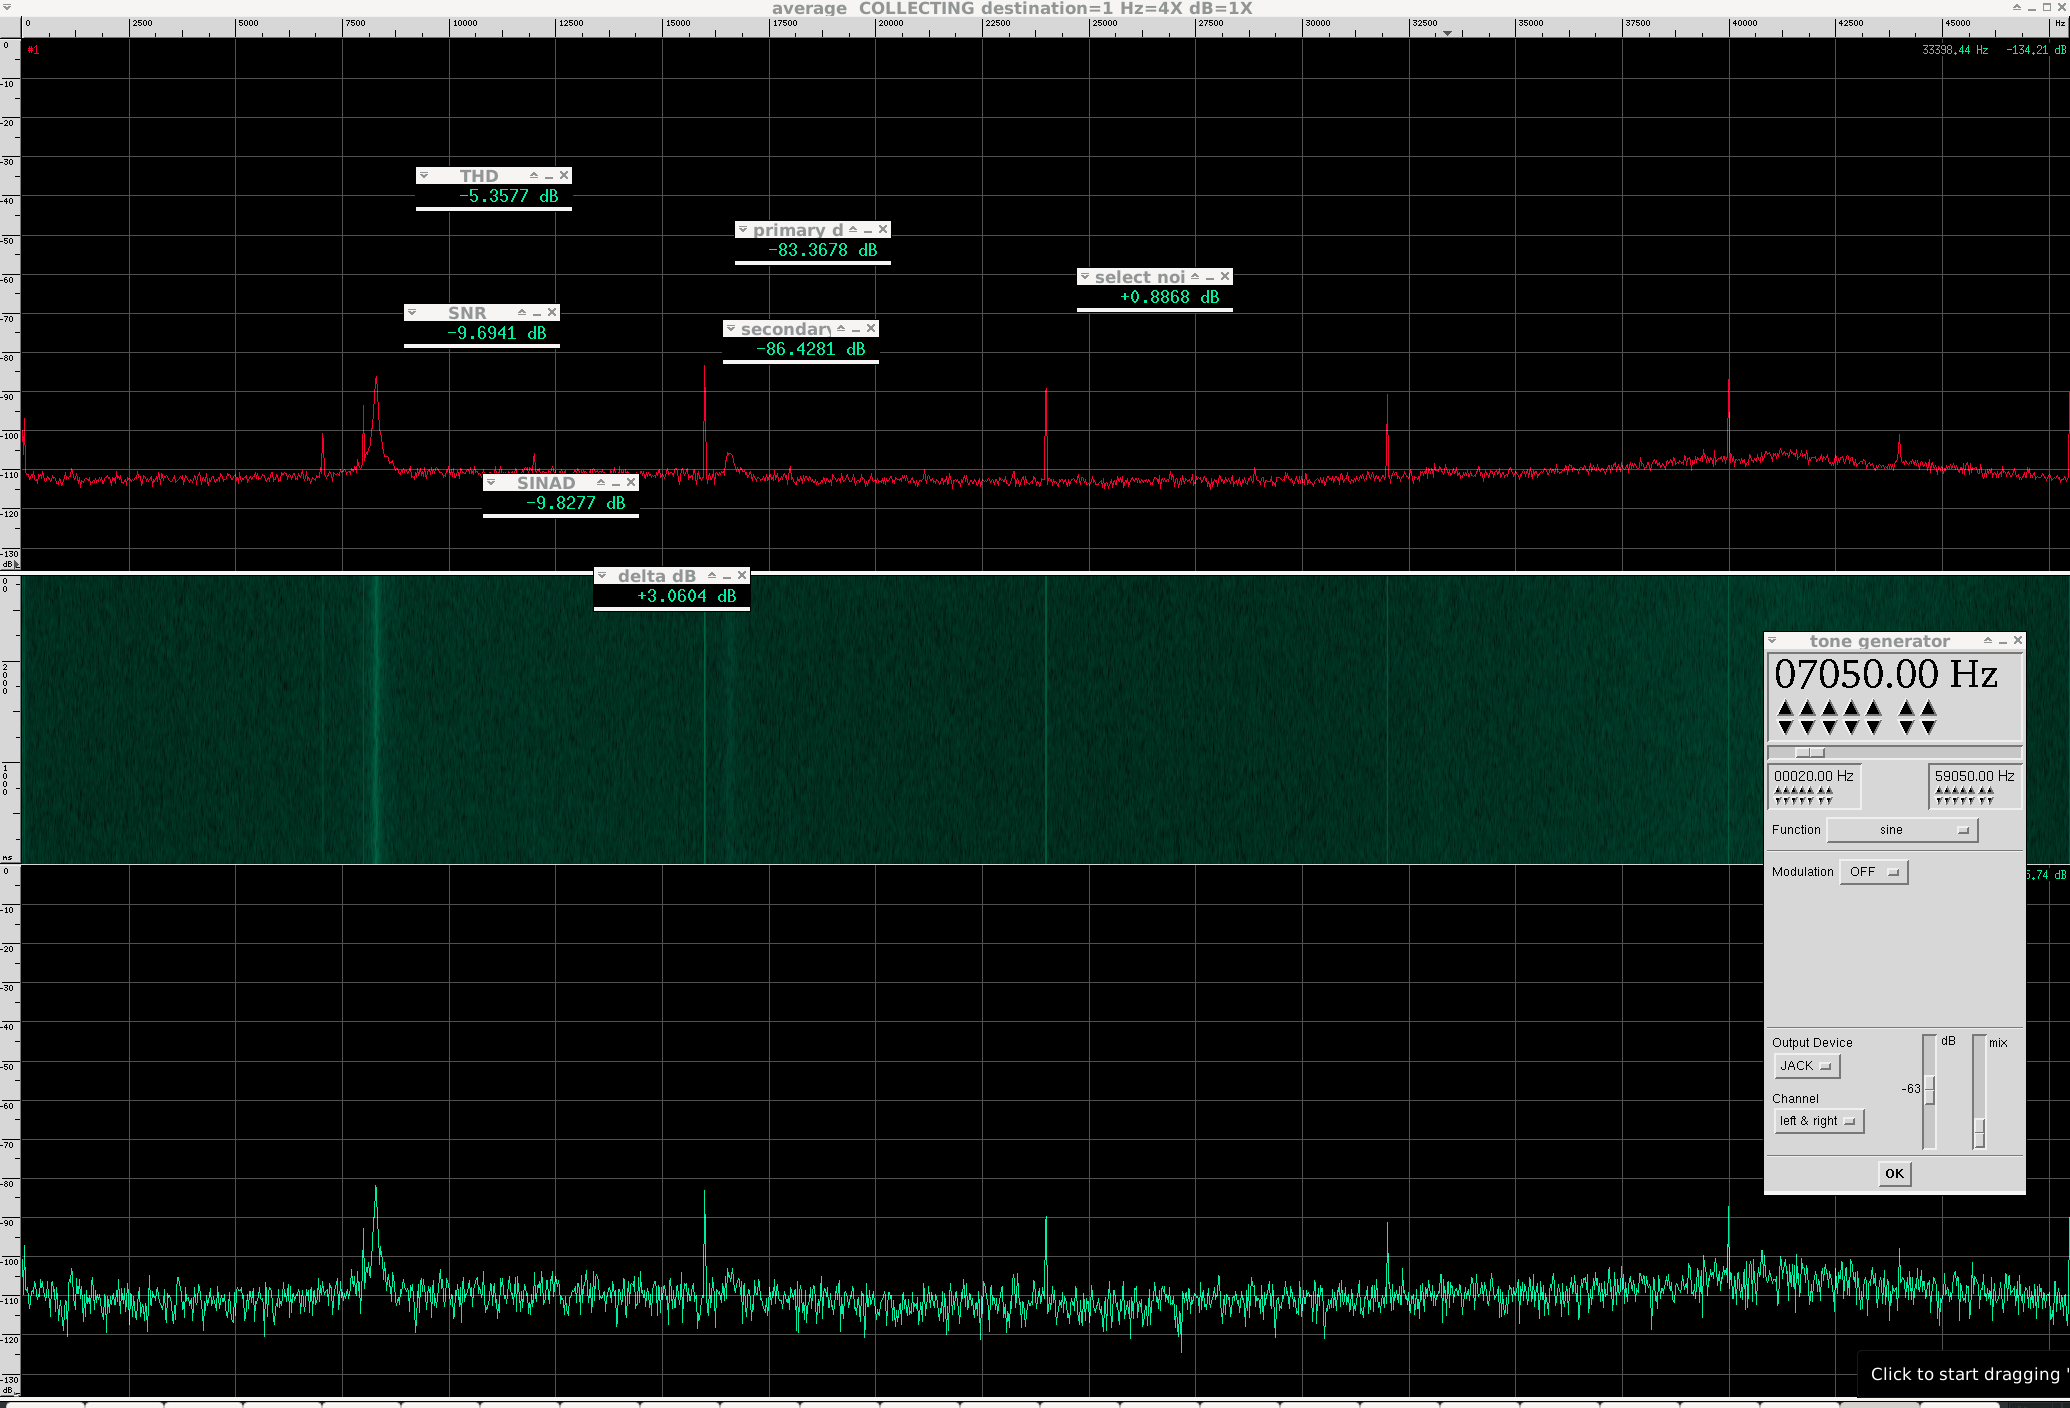
Task: Shade the SNR window with up-arrow icon
Action: pos(522,312)
